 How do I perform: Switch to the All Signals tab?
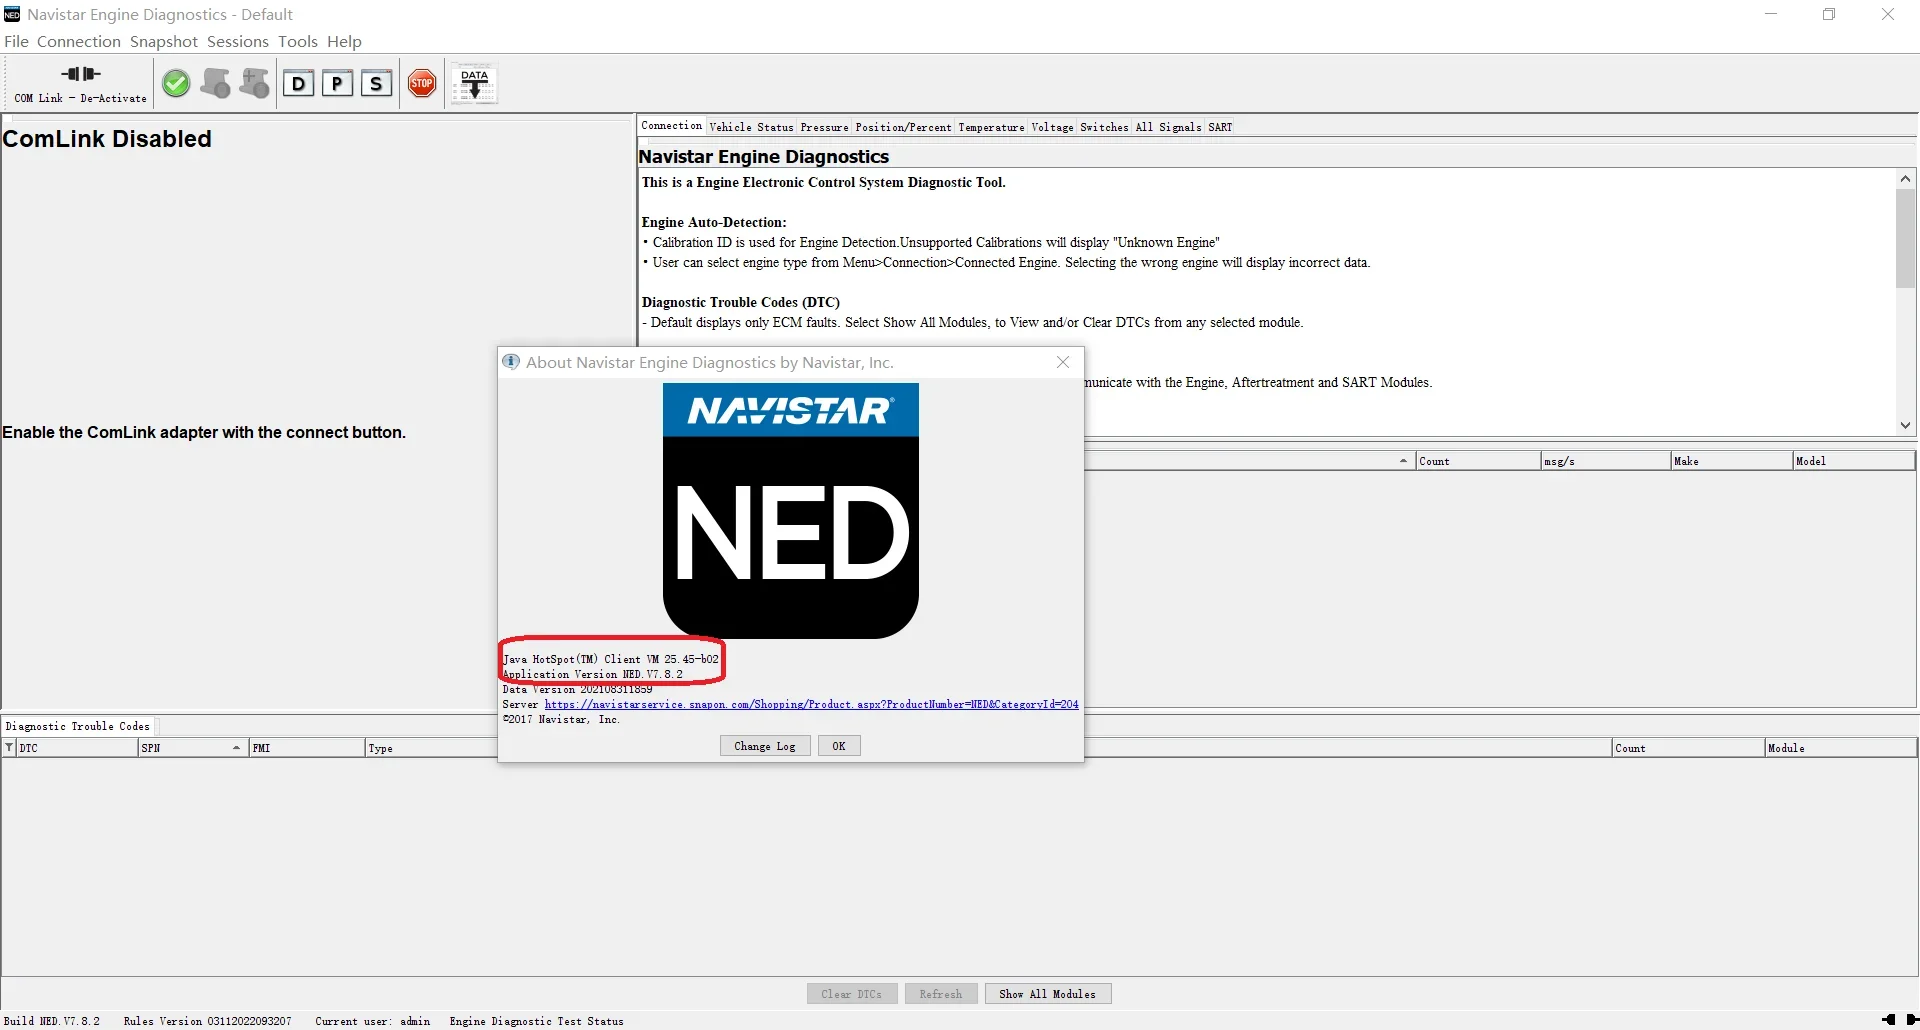(1168, 127)
